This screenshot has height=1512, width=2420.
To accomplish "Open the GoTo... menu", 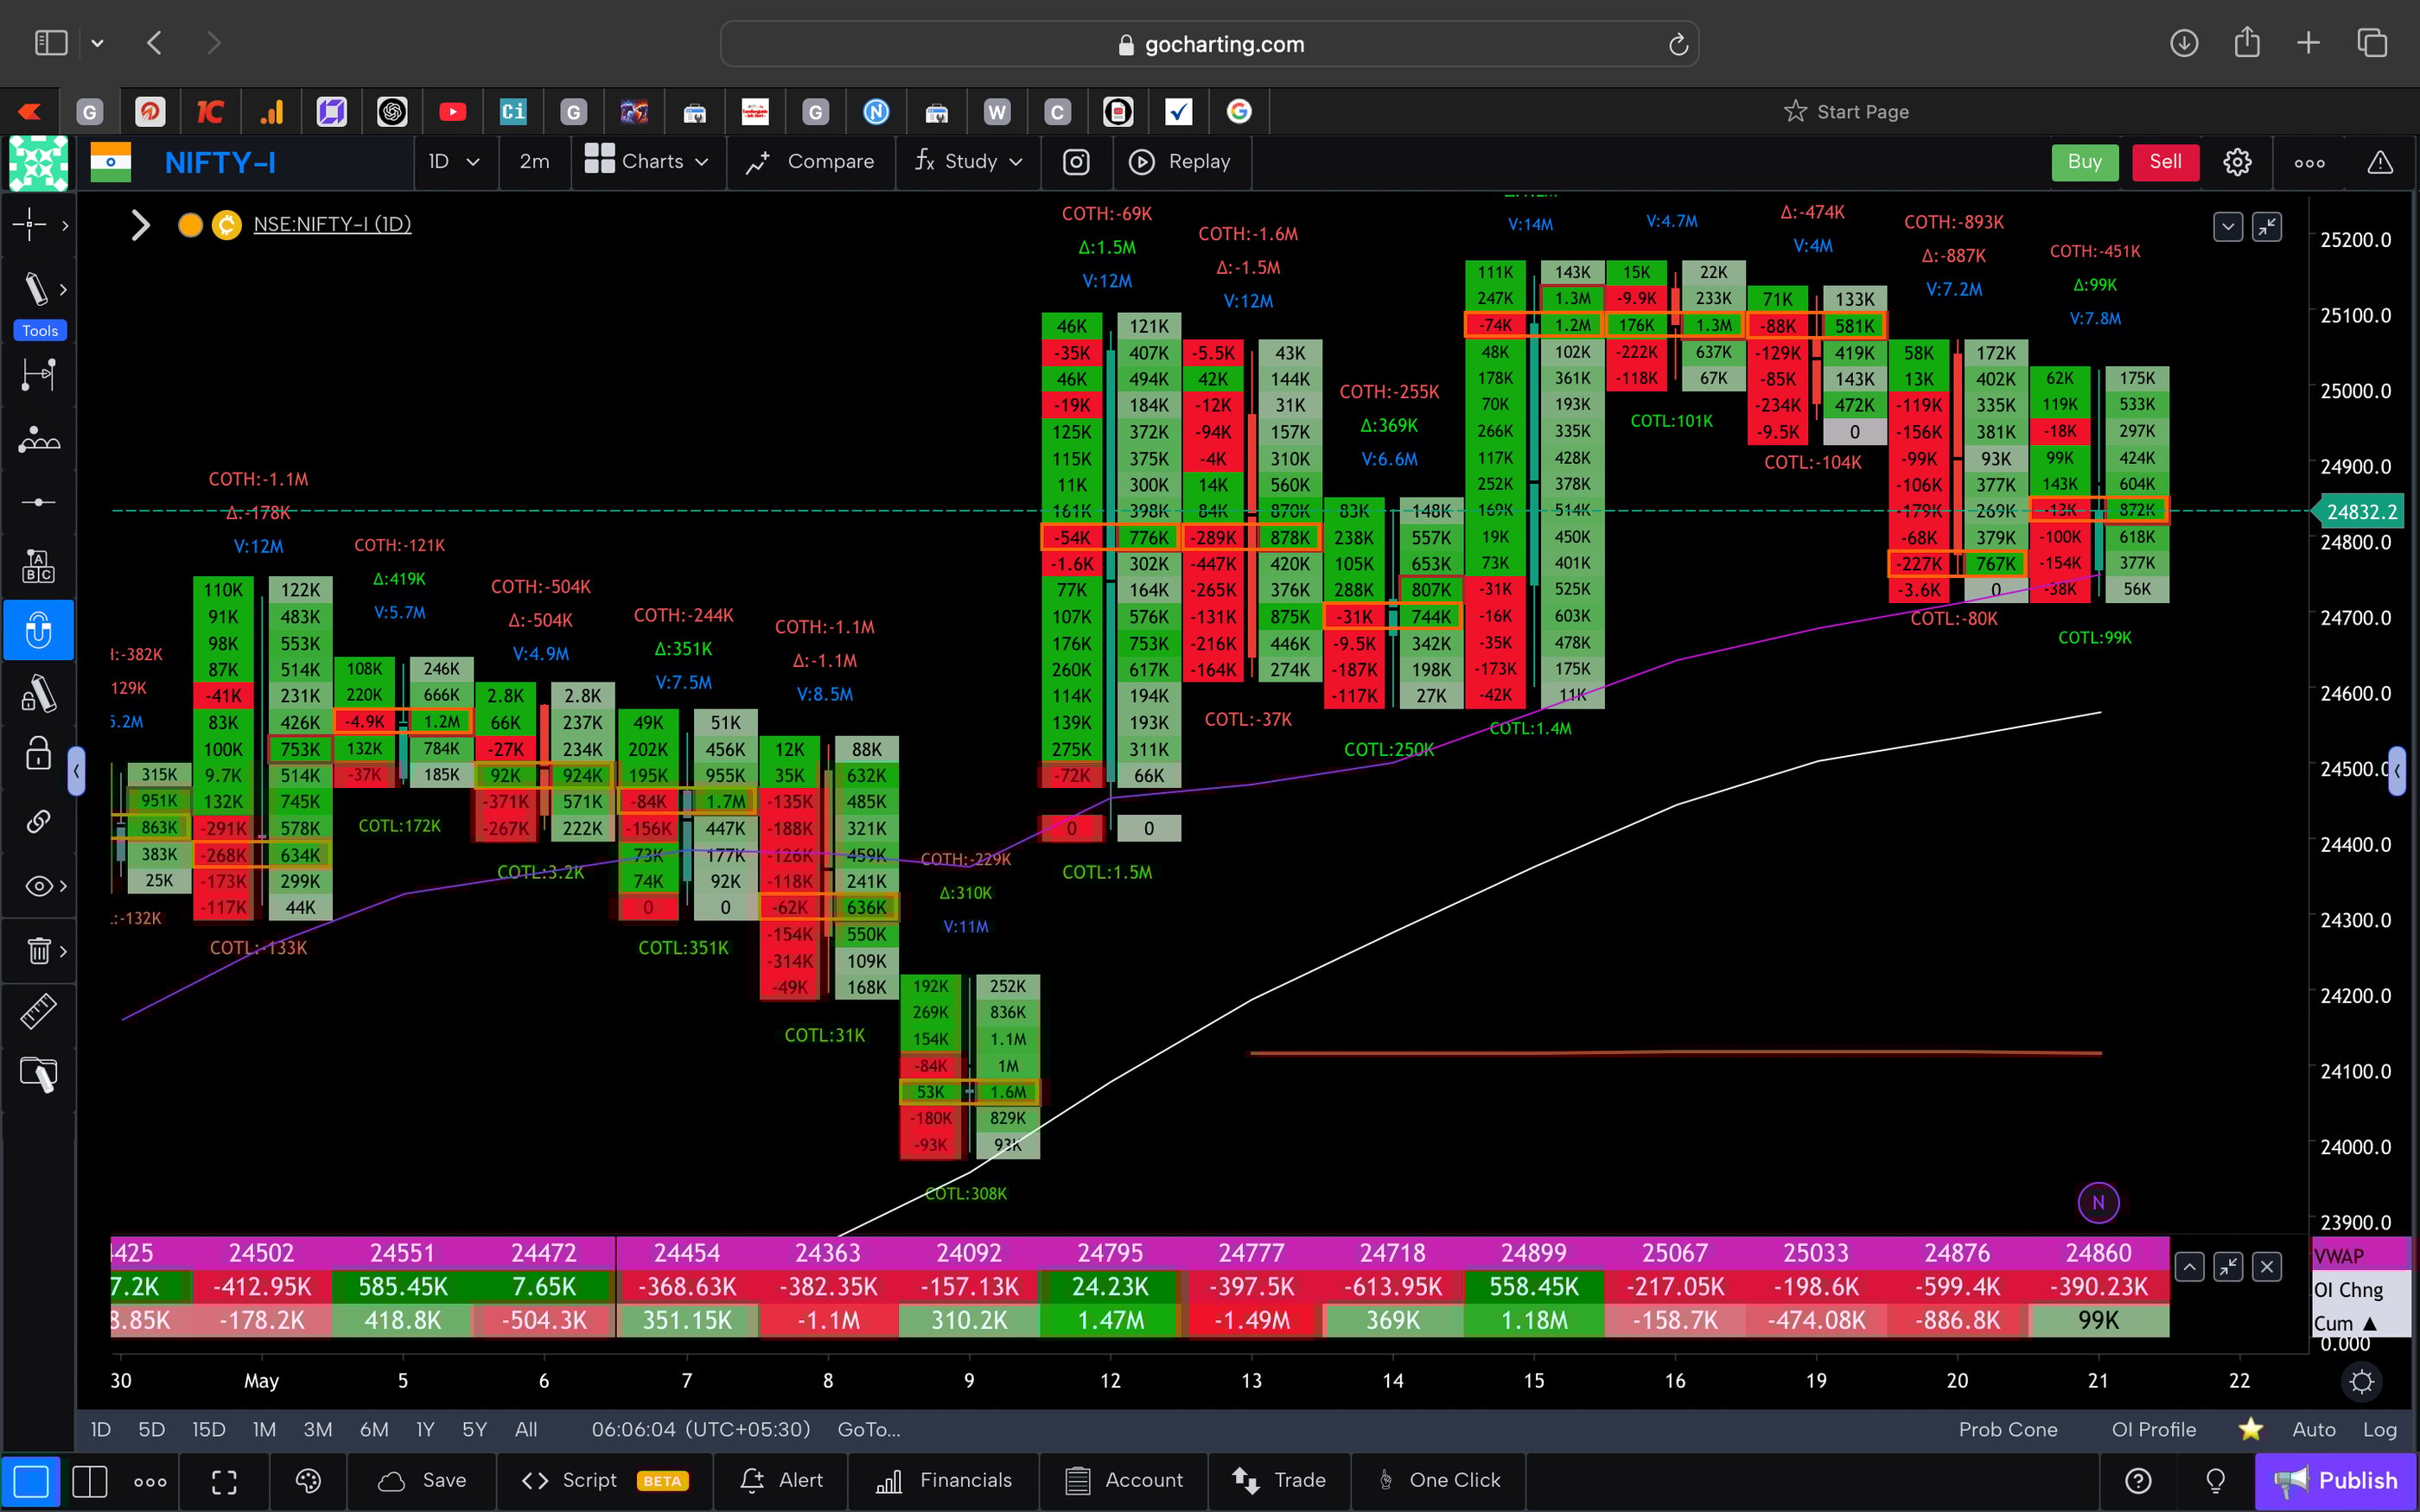I will [x=868, y=1429].
